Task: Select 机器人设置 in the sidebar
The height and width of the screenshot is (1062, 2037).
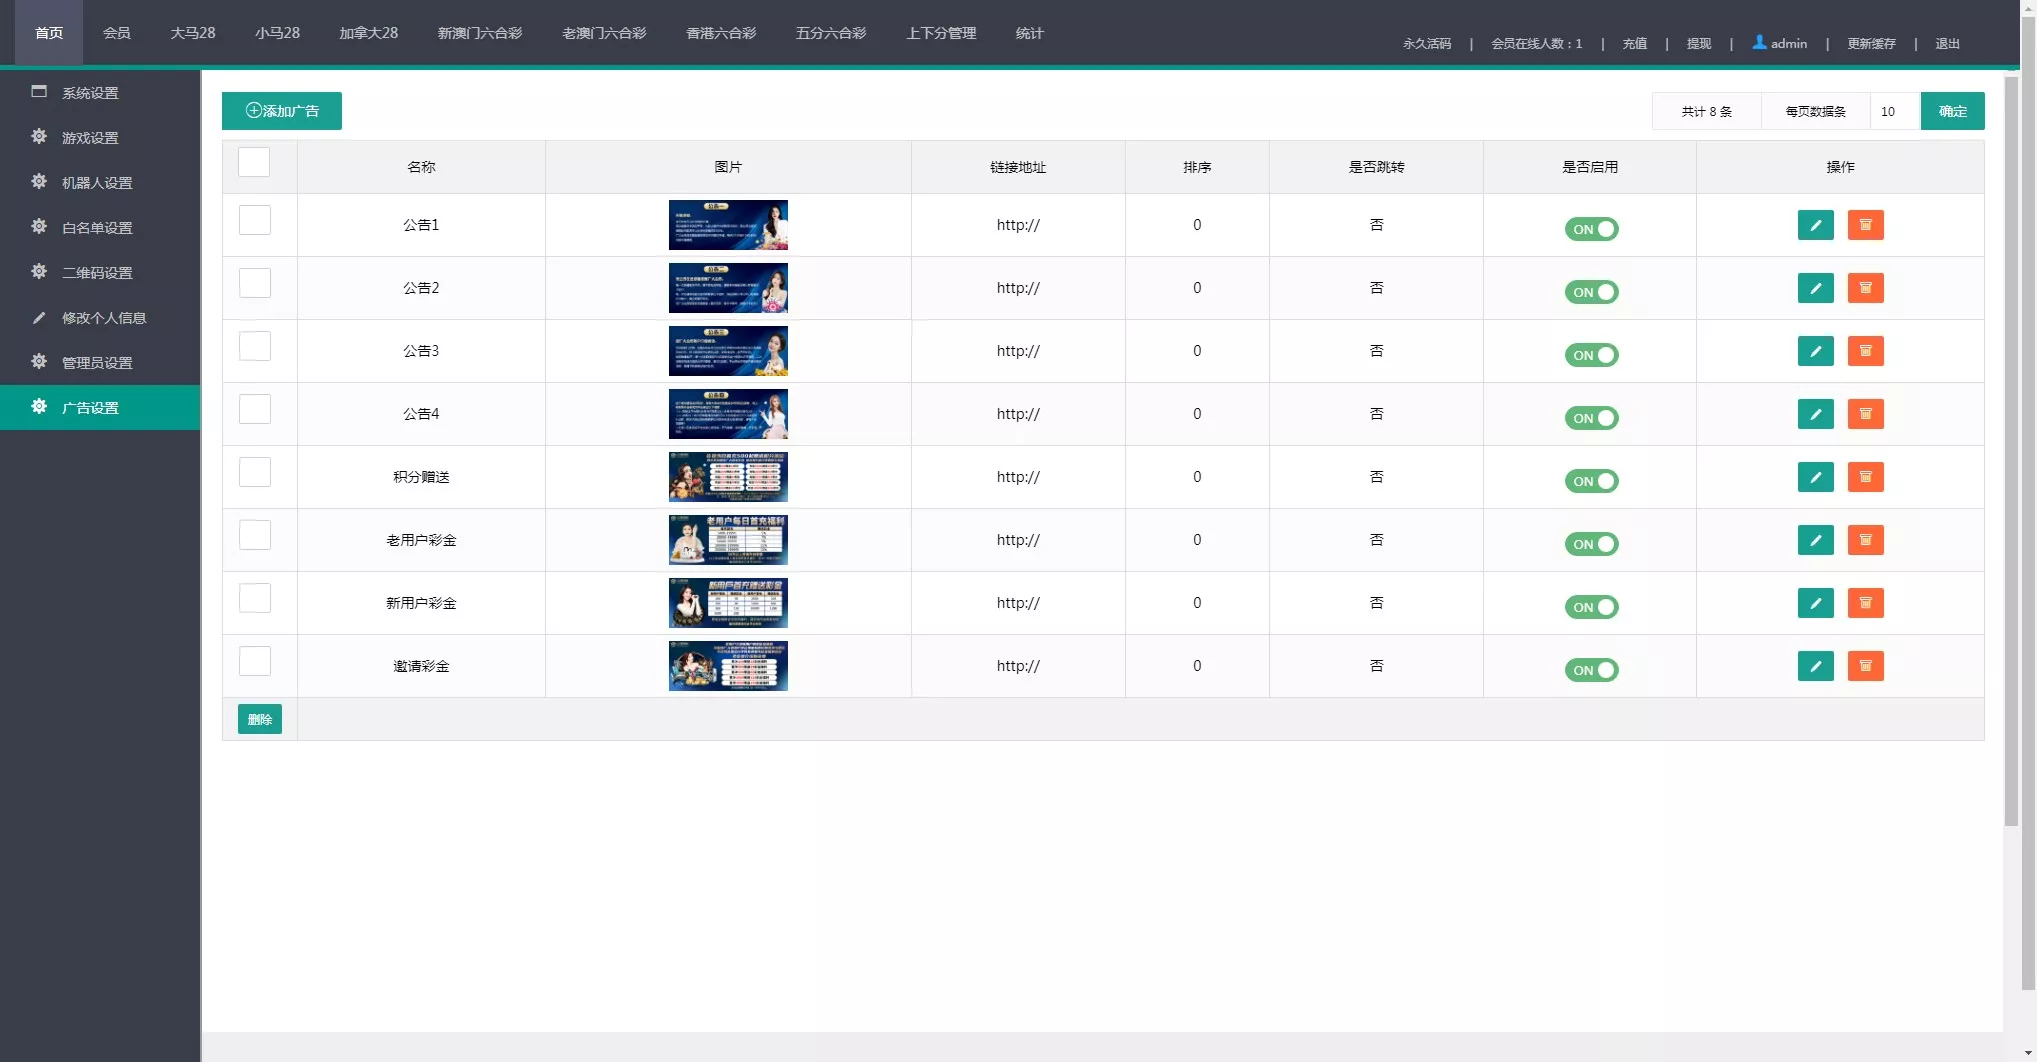Action: pos(97,183)
